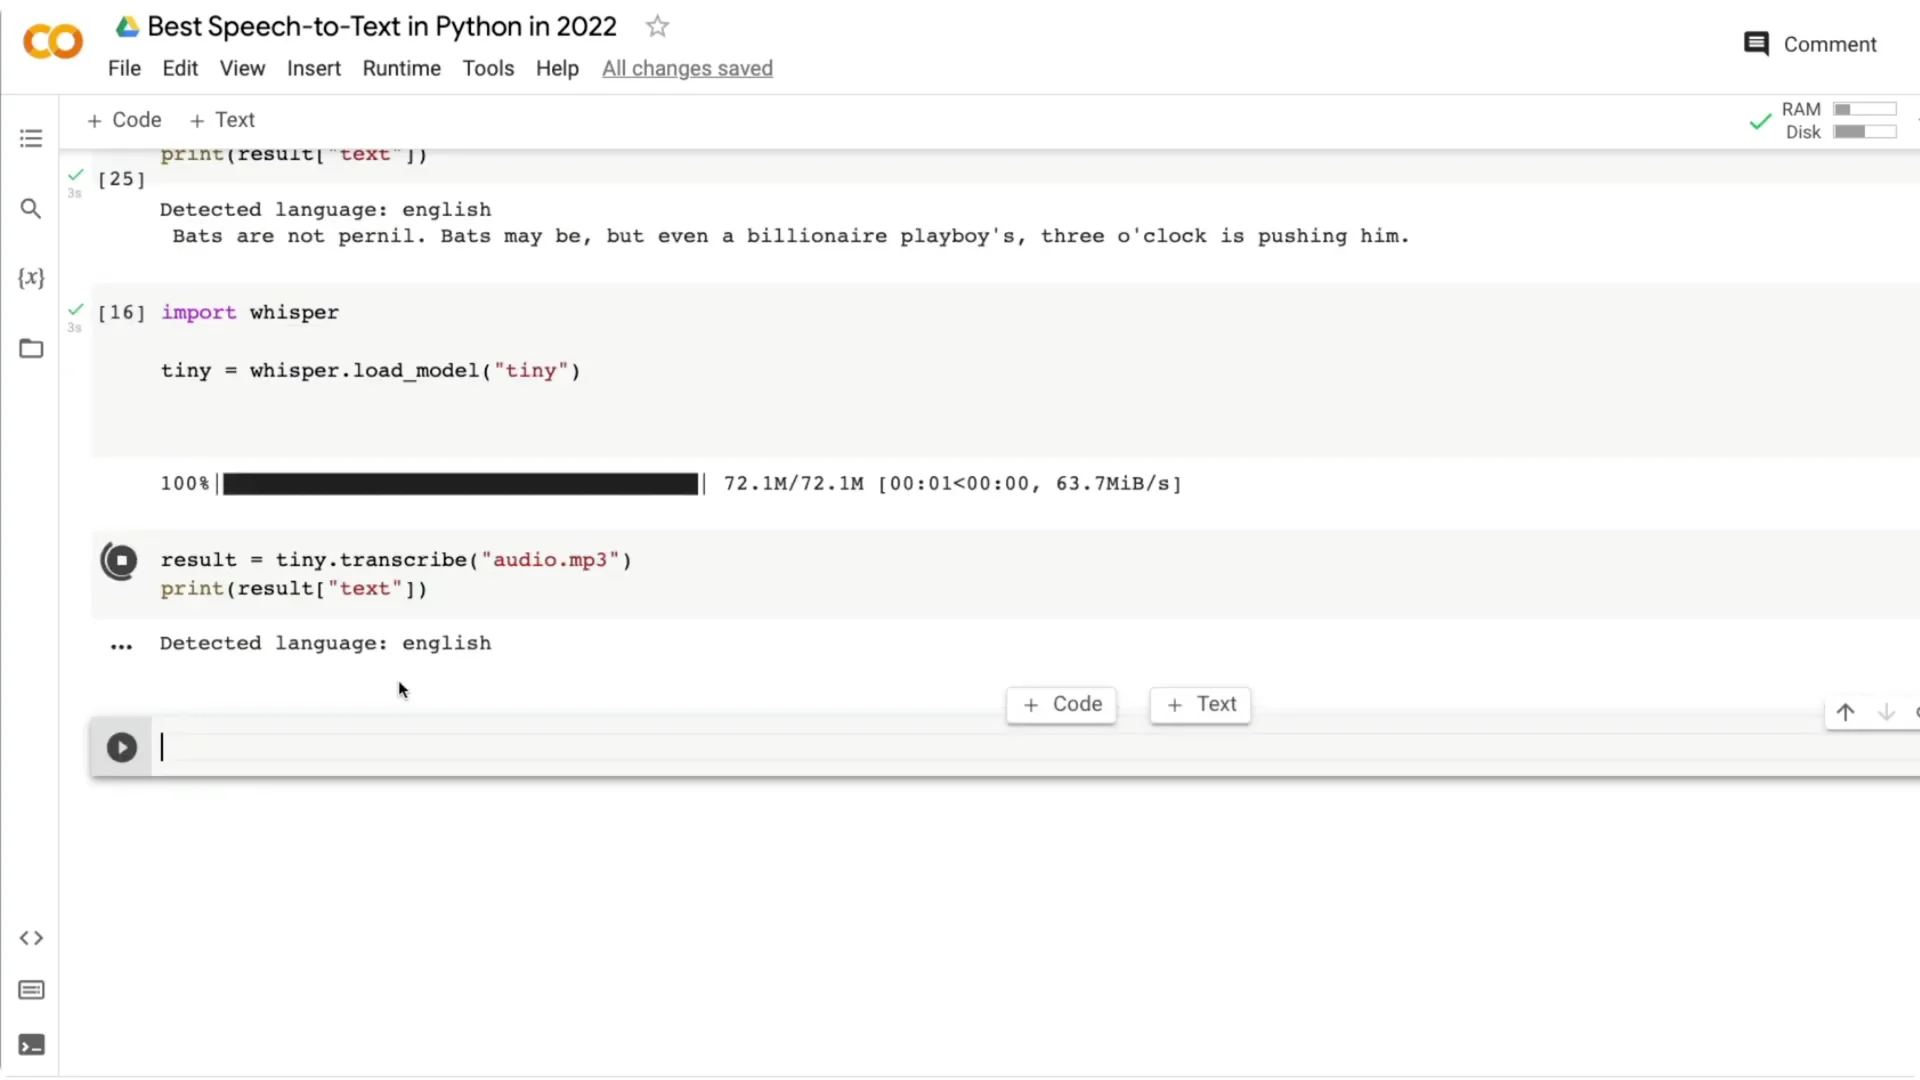The image size is (1920, 1080).
Task: Open the table of contents panel
Action: point(31,138)
